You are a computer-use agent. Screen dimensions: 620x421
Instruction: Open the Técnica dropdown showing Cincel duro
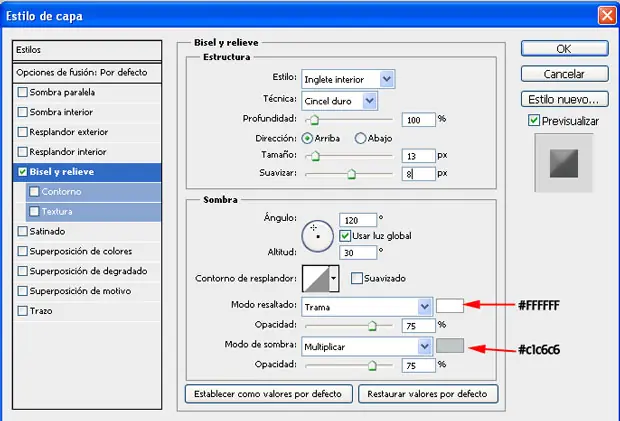pos(339,101)
